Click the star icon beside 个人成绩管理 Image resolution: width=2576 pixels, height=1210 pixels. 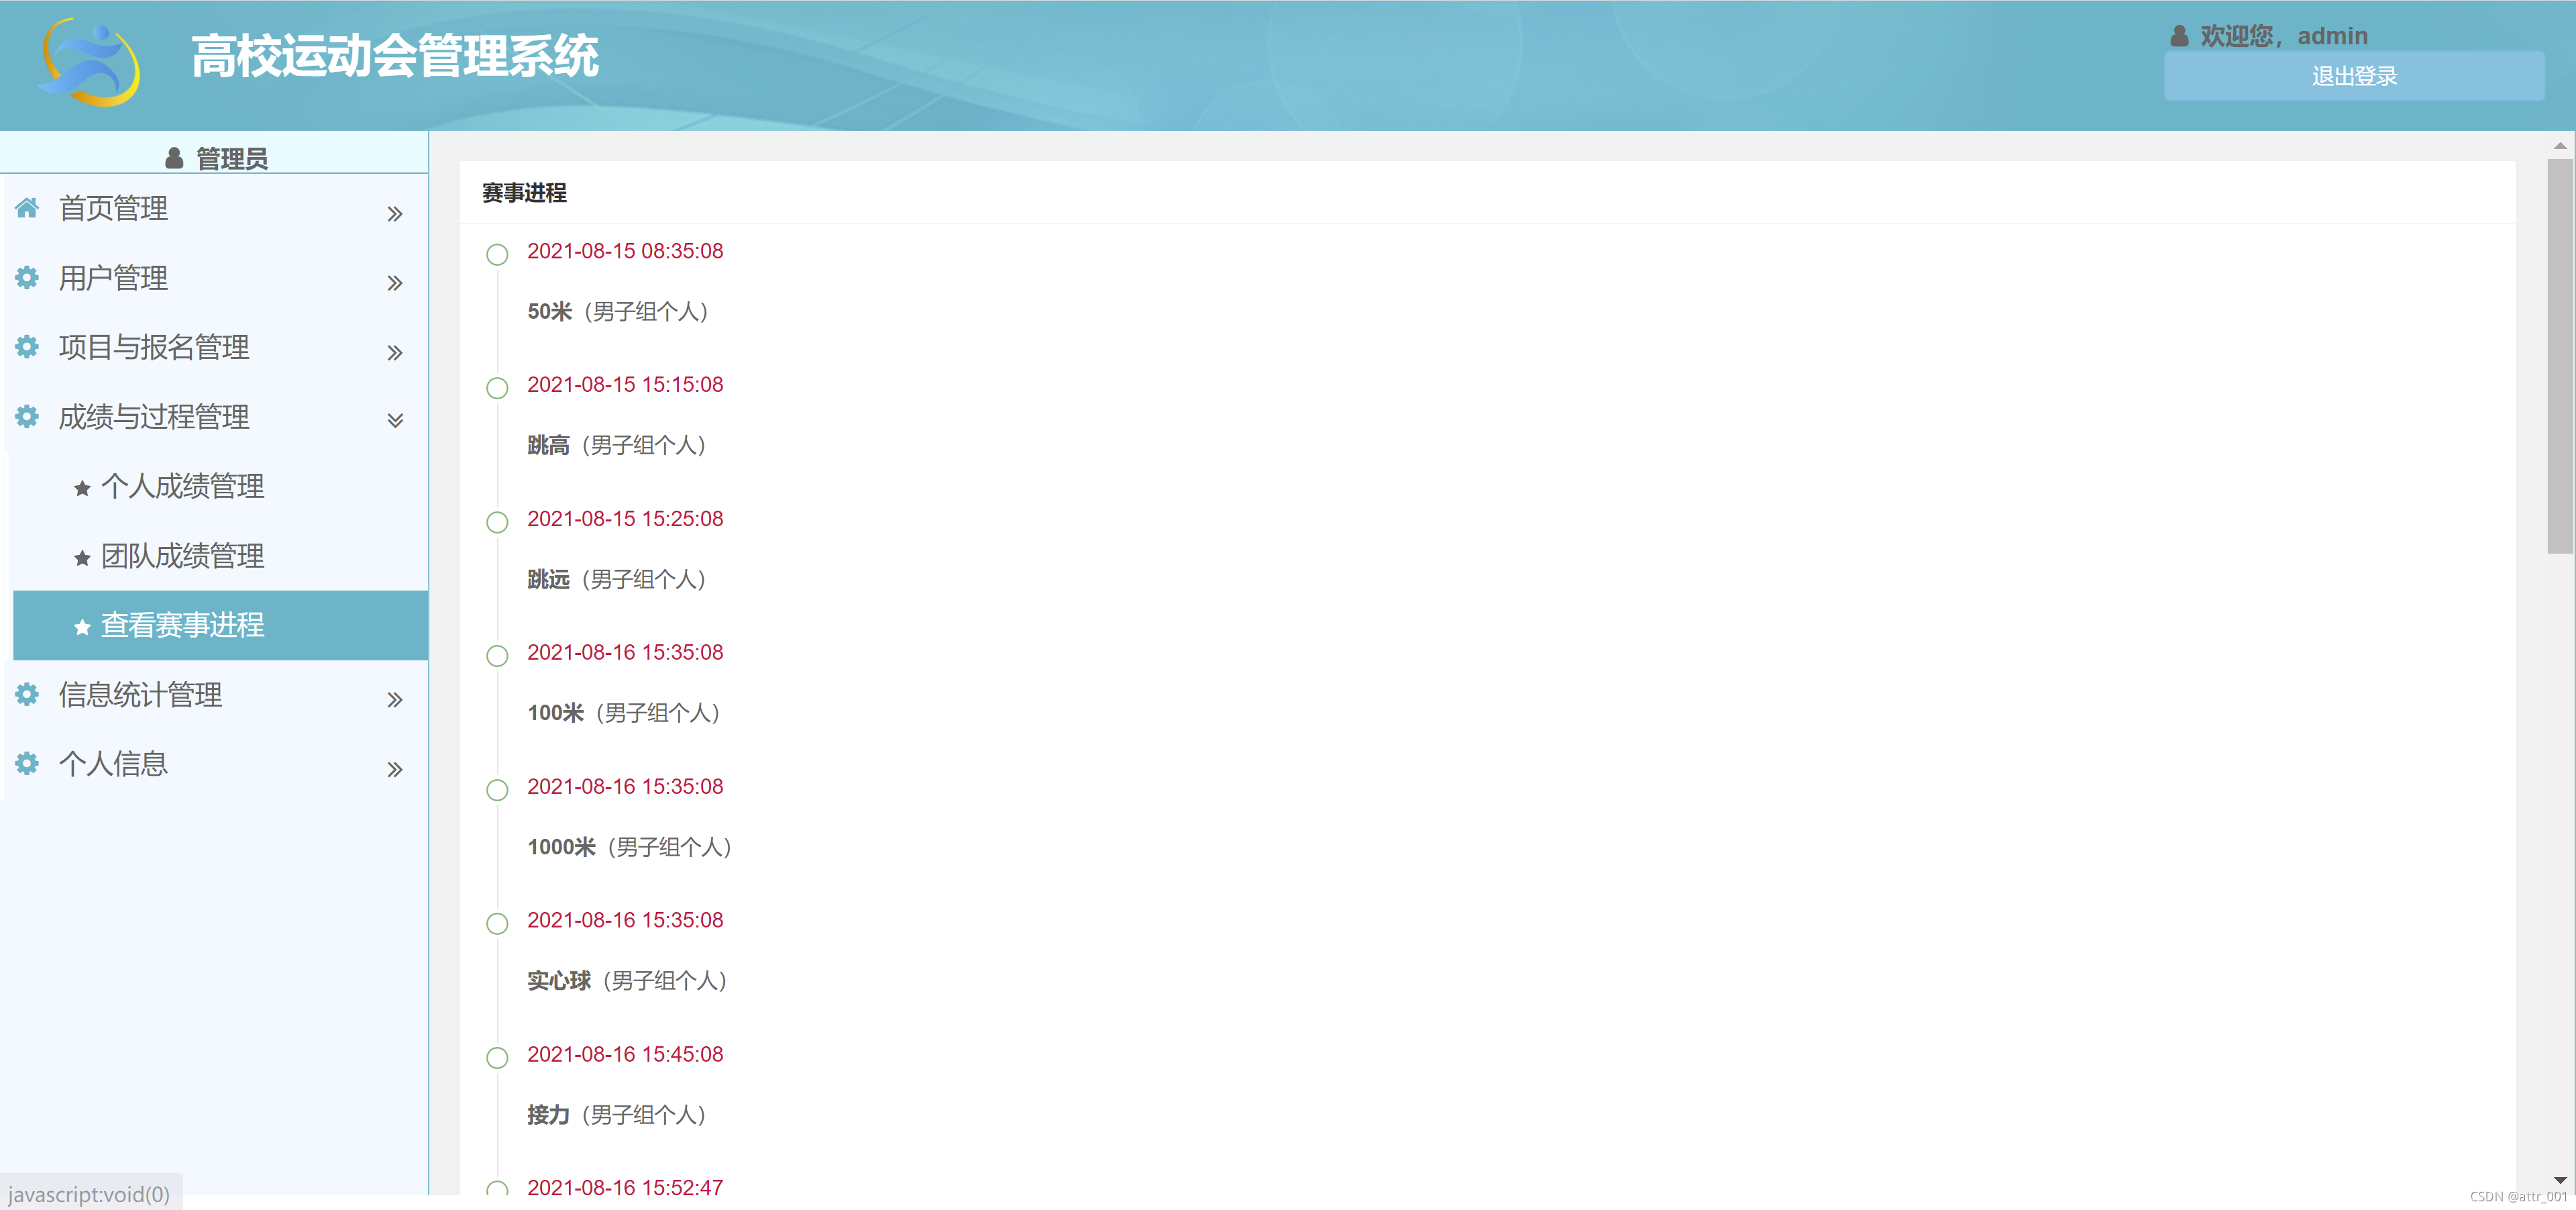click(82, 488)
